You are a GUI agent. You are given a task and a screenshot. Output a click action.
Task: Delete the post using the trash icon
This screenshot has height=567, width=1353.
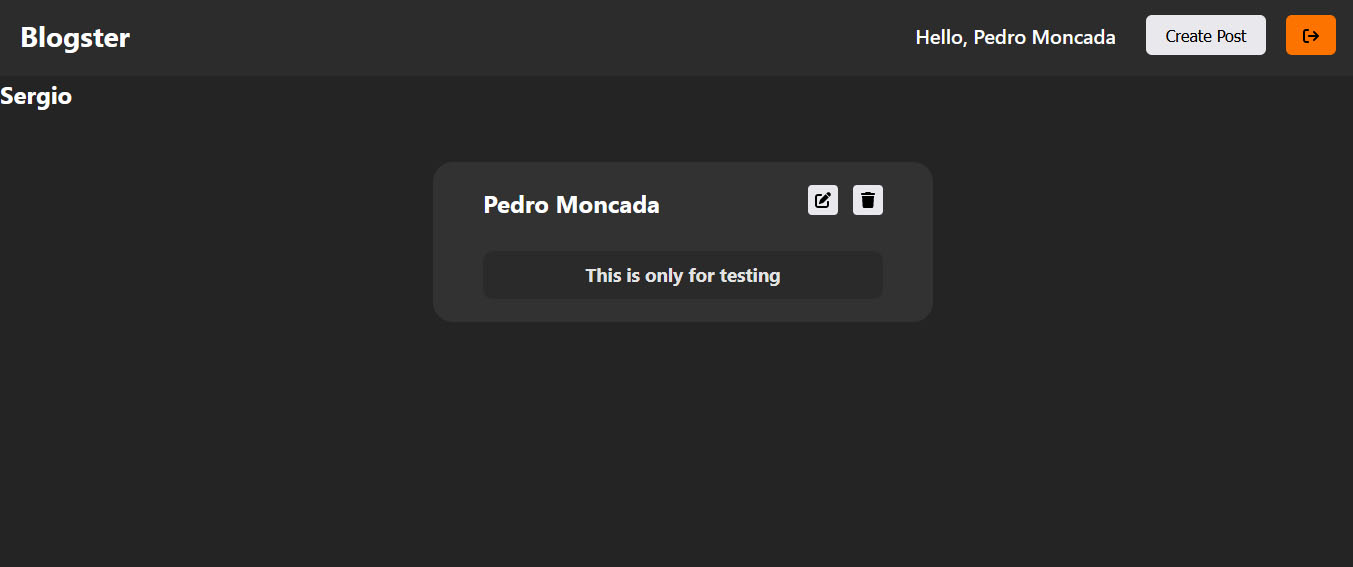[x=868, y=200]
